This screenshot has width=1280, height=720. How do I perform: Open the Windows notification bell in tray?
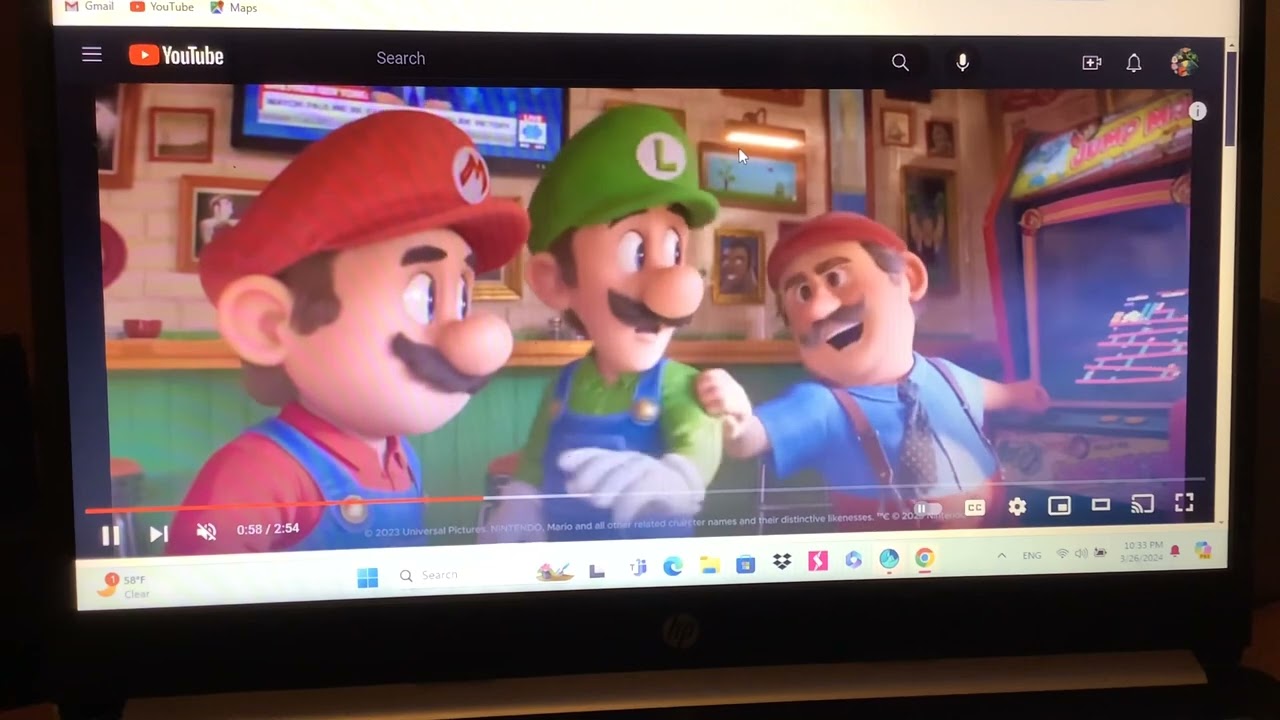(x=1175, y=551)
